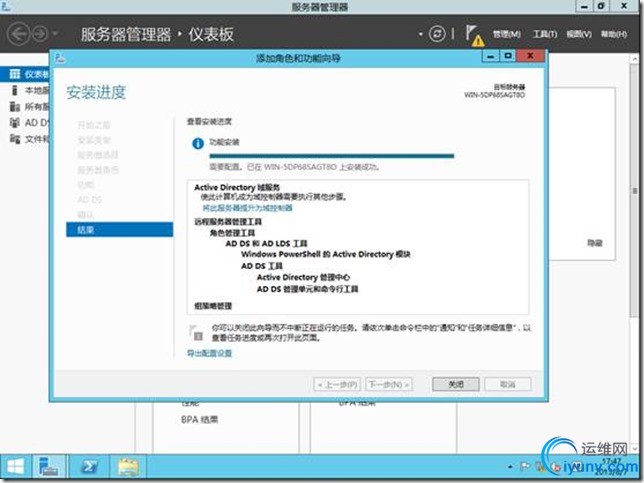The width and height of the screenshot is (644, 483).
Task: Click BPA 结果 in dashboard tile
Action: pyautogui.click(x=200, y=419)
